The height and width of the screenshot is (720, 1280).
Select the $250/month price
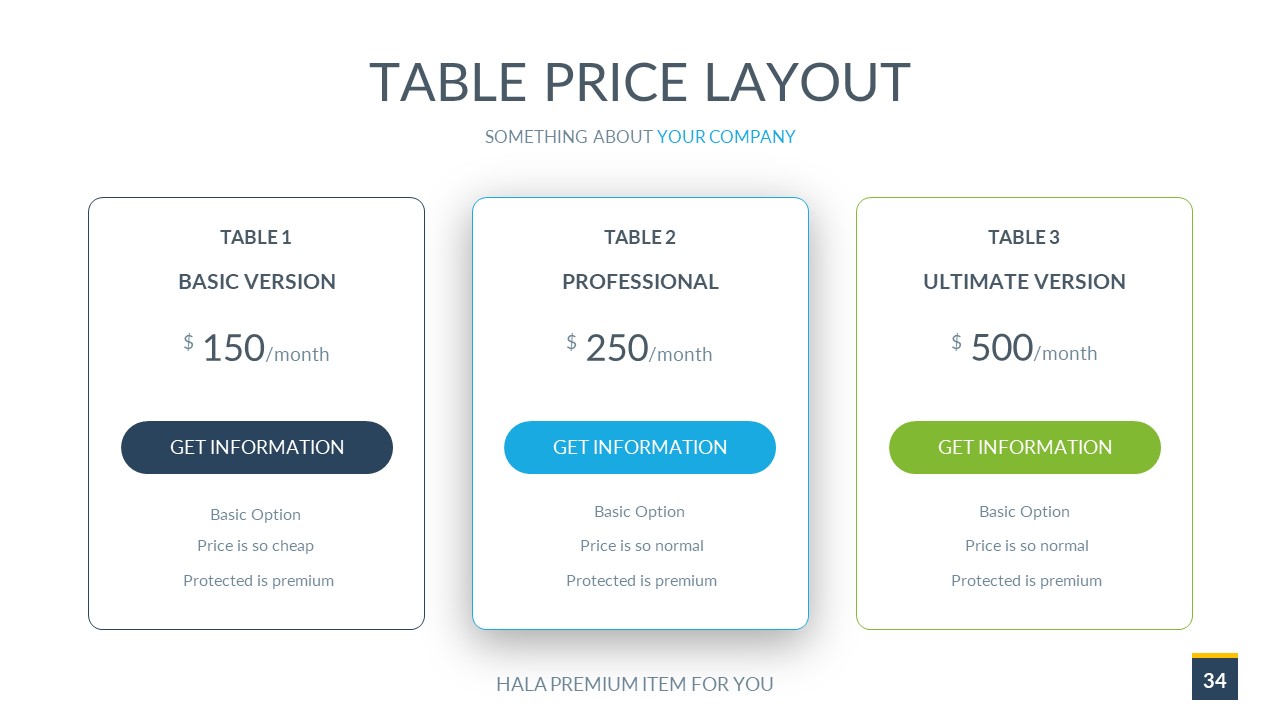coord(640,349)
